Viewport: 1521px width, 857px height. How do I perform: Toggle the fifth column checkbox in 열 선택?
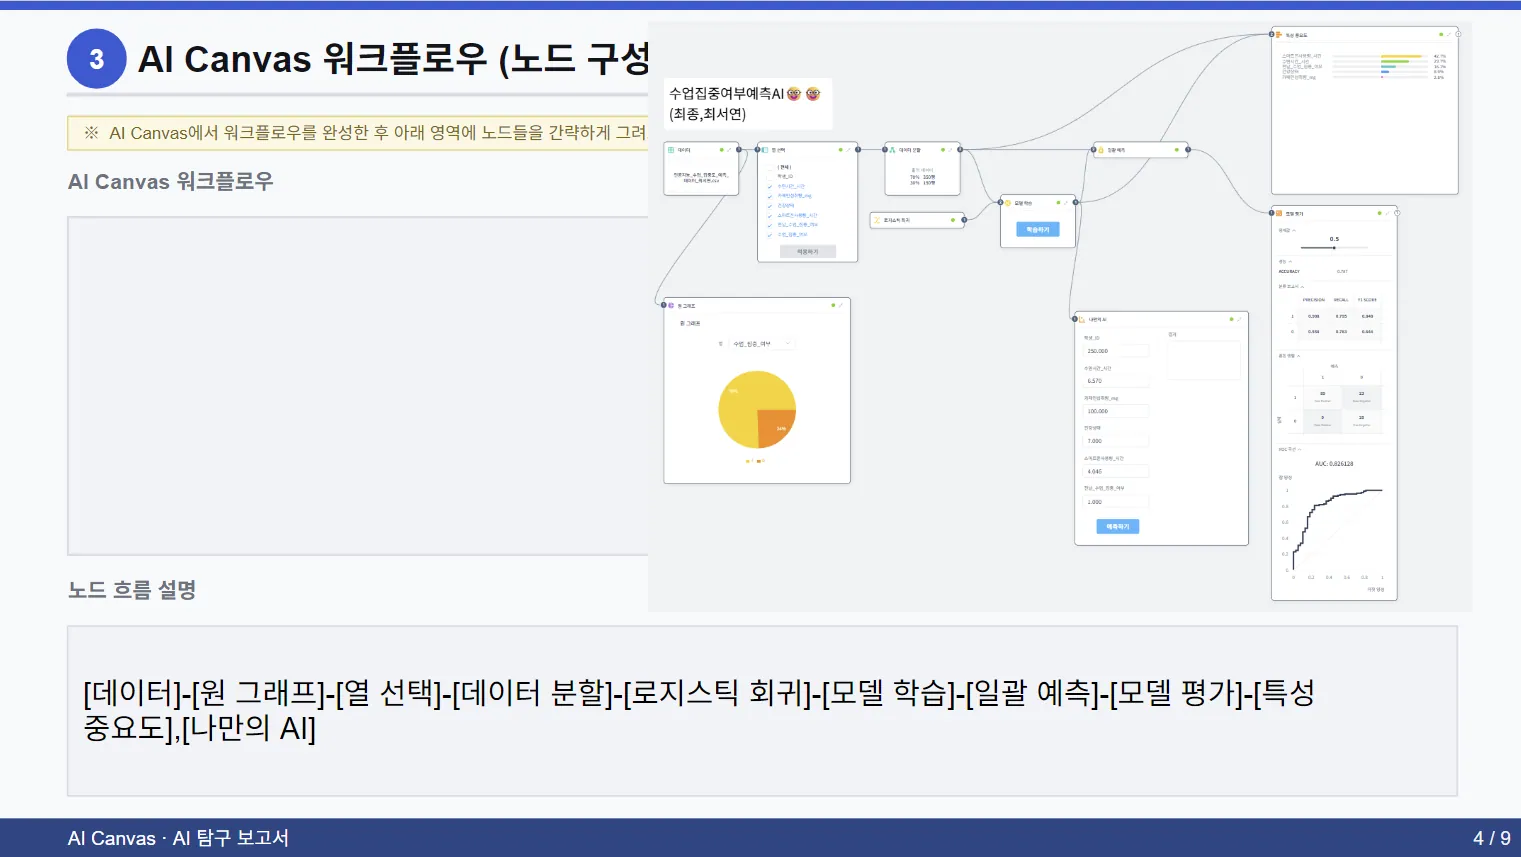pyautogui.click(x=770, y=206)
